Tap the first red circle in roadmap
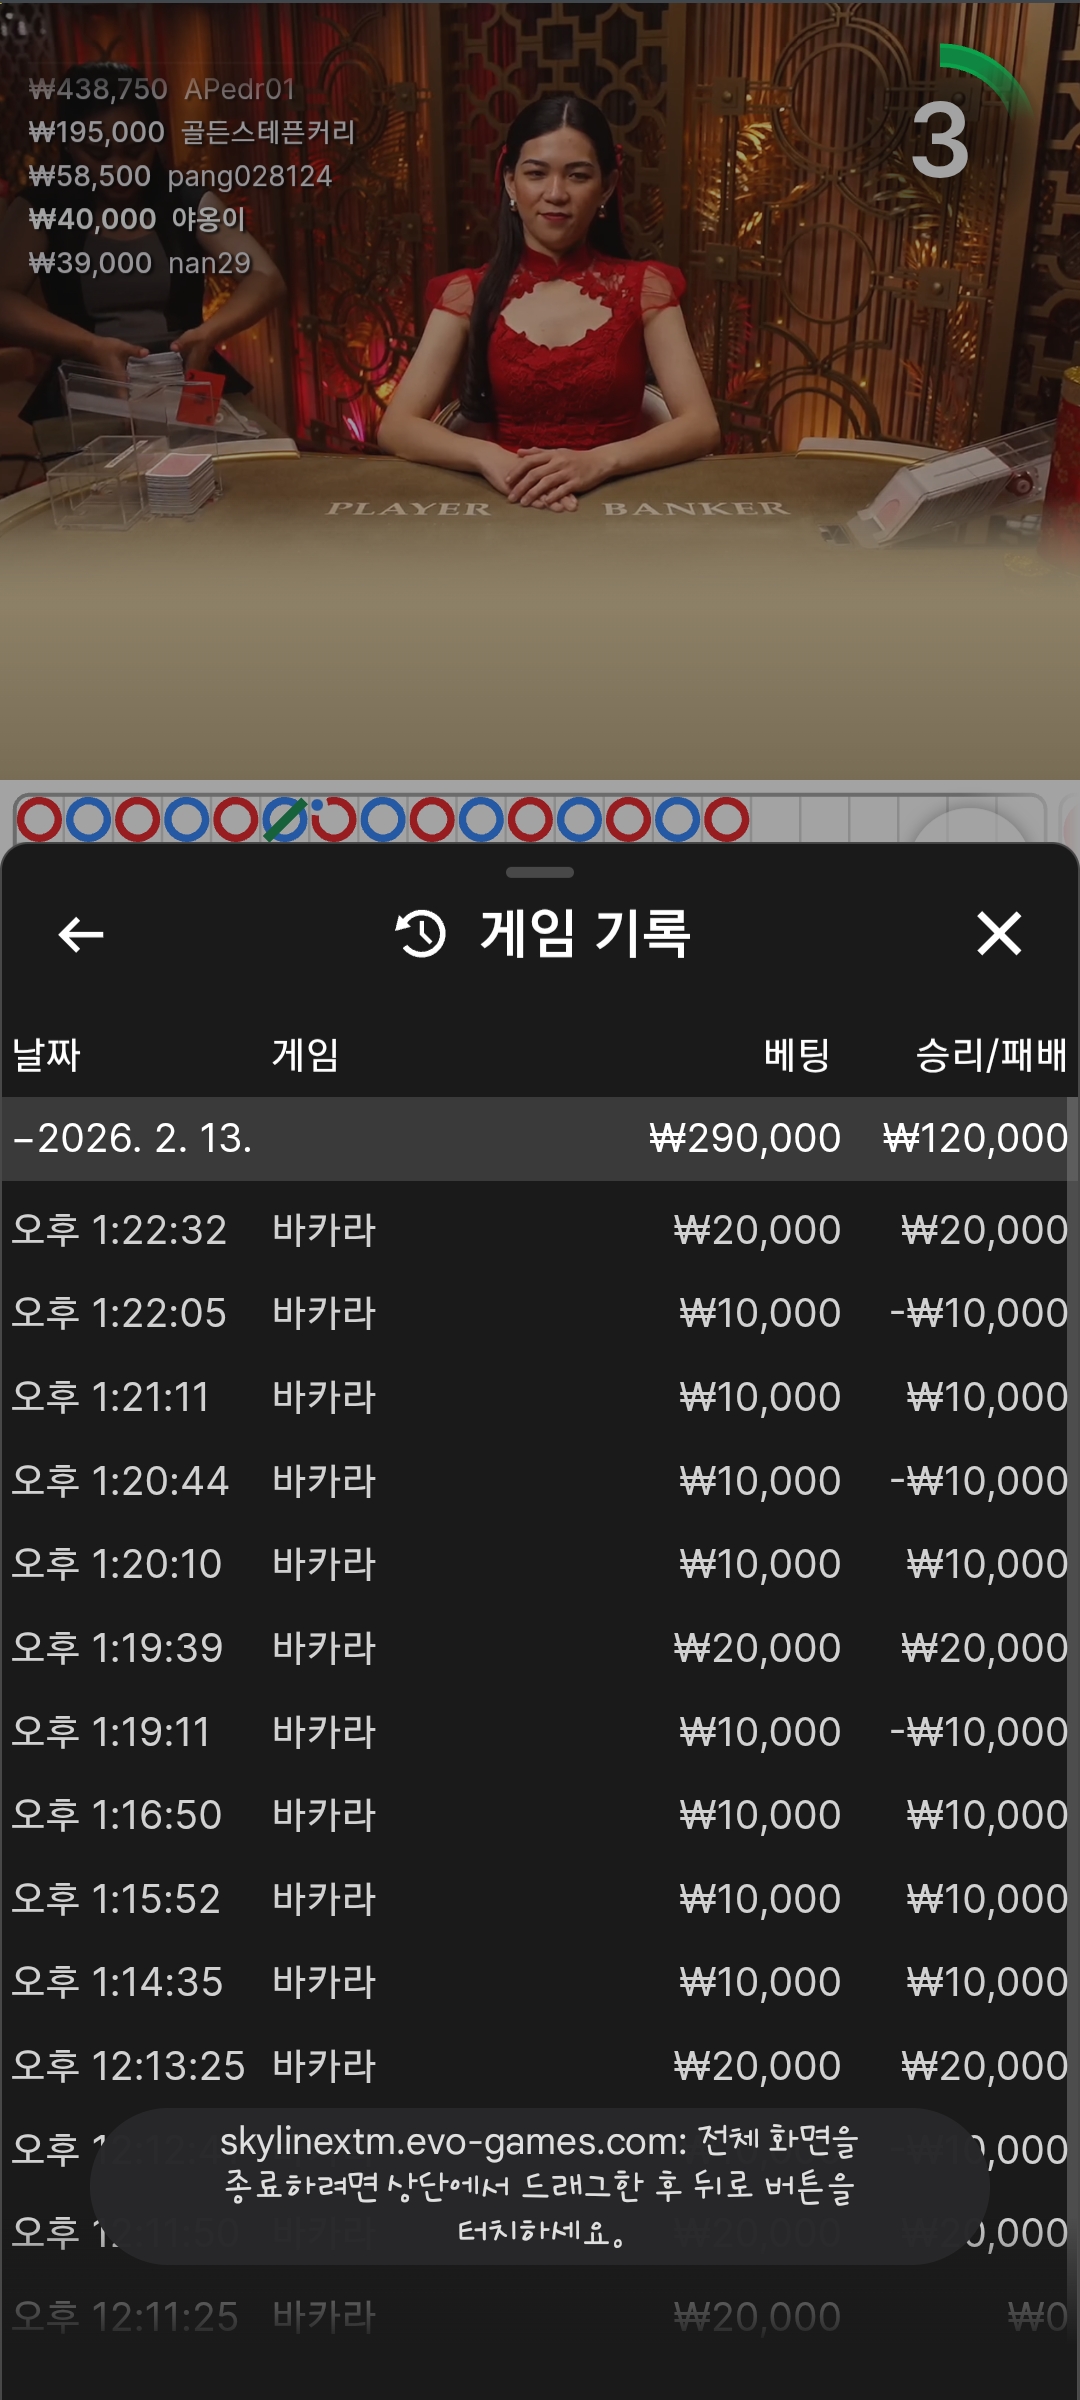The width and height of the screenshot is (1080, 2400). (x=40, y=820)
